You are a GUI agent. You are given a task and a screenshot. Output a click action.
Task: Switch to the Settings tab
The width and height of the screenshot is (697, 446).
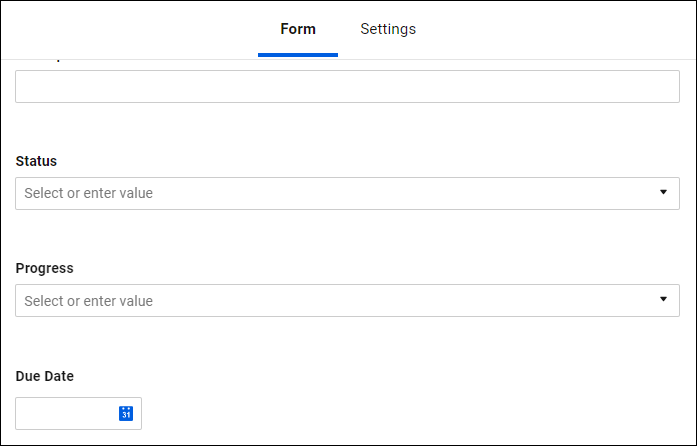point(388,29)
